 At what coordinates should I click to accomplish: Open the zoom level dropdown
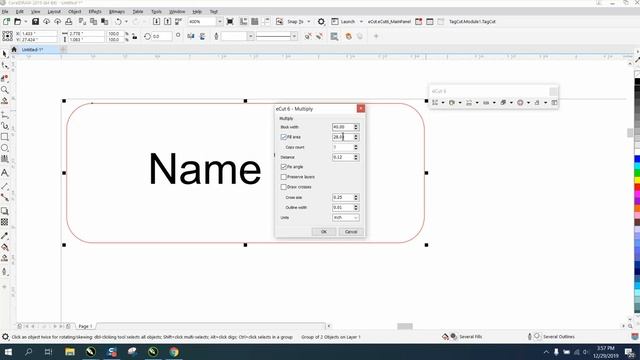coord(220,22)
